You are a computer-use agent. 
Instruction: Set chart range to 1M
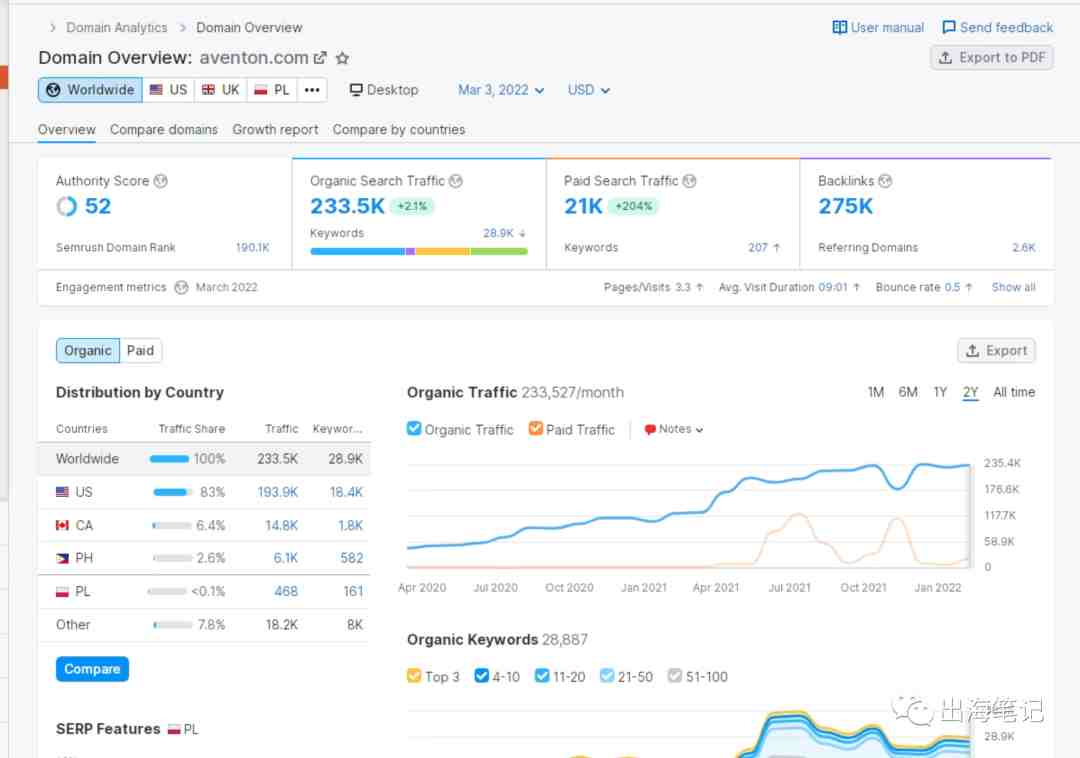tap(875, 392)
